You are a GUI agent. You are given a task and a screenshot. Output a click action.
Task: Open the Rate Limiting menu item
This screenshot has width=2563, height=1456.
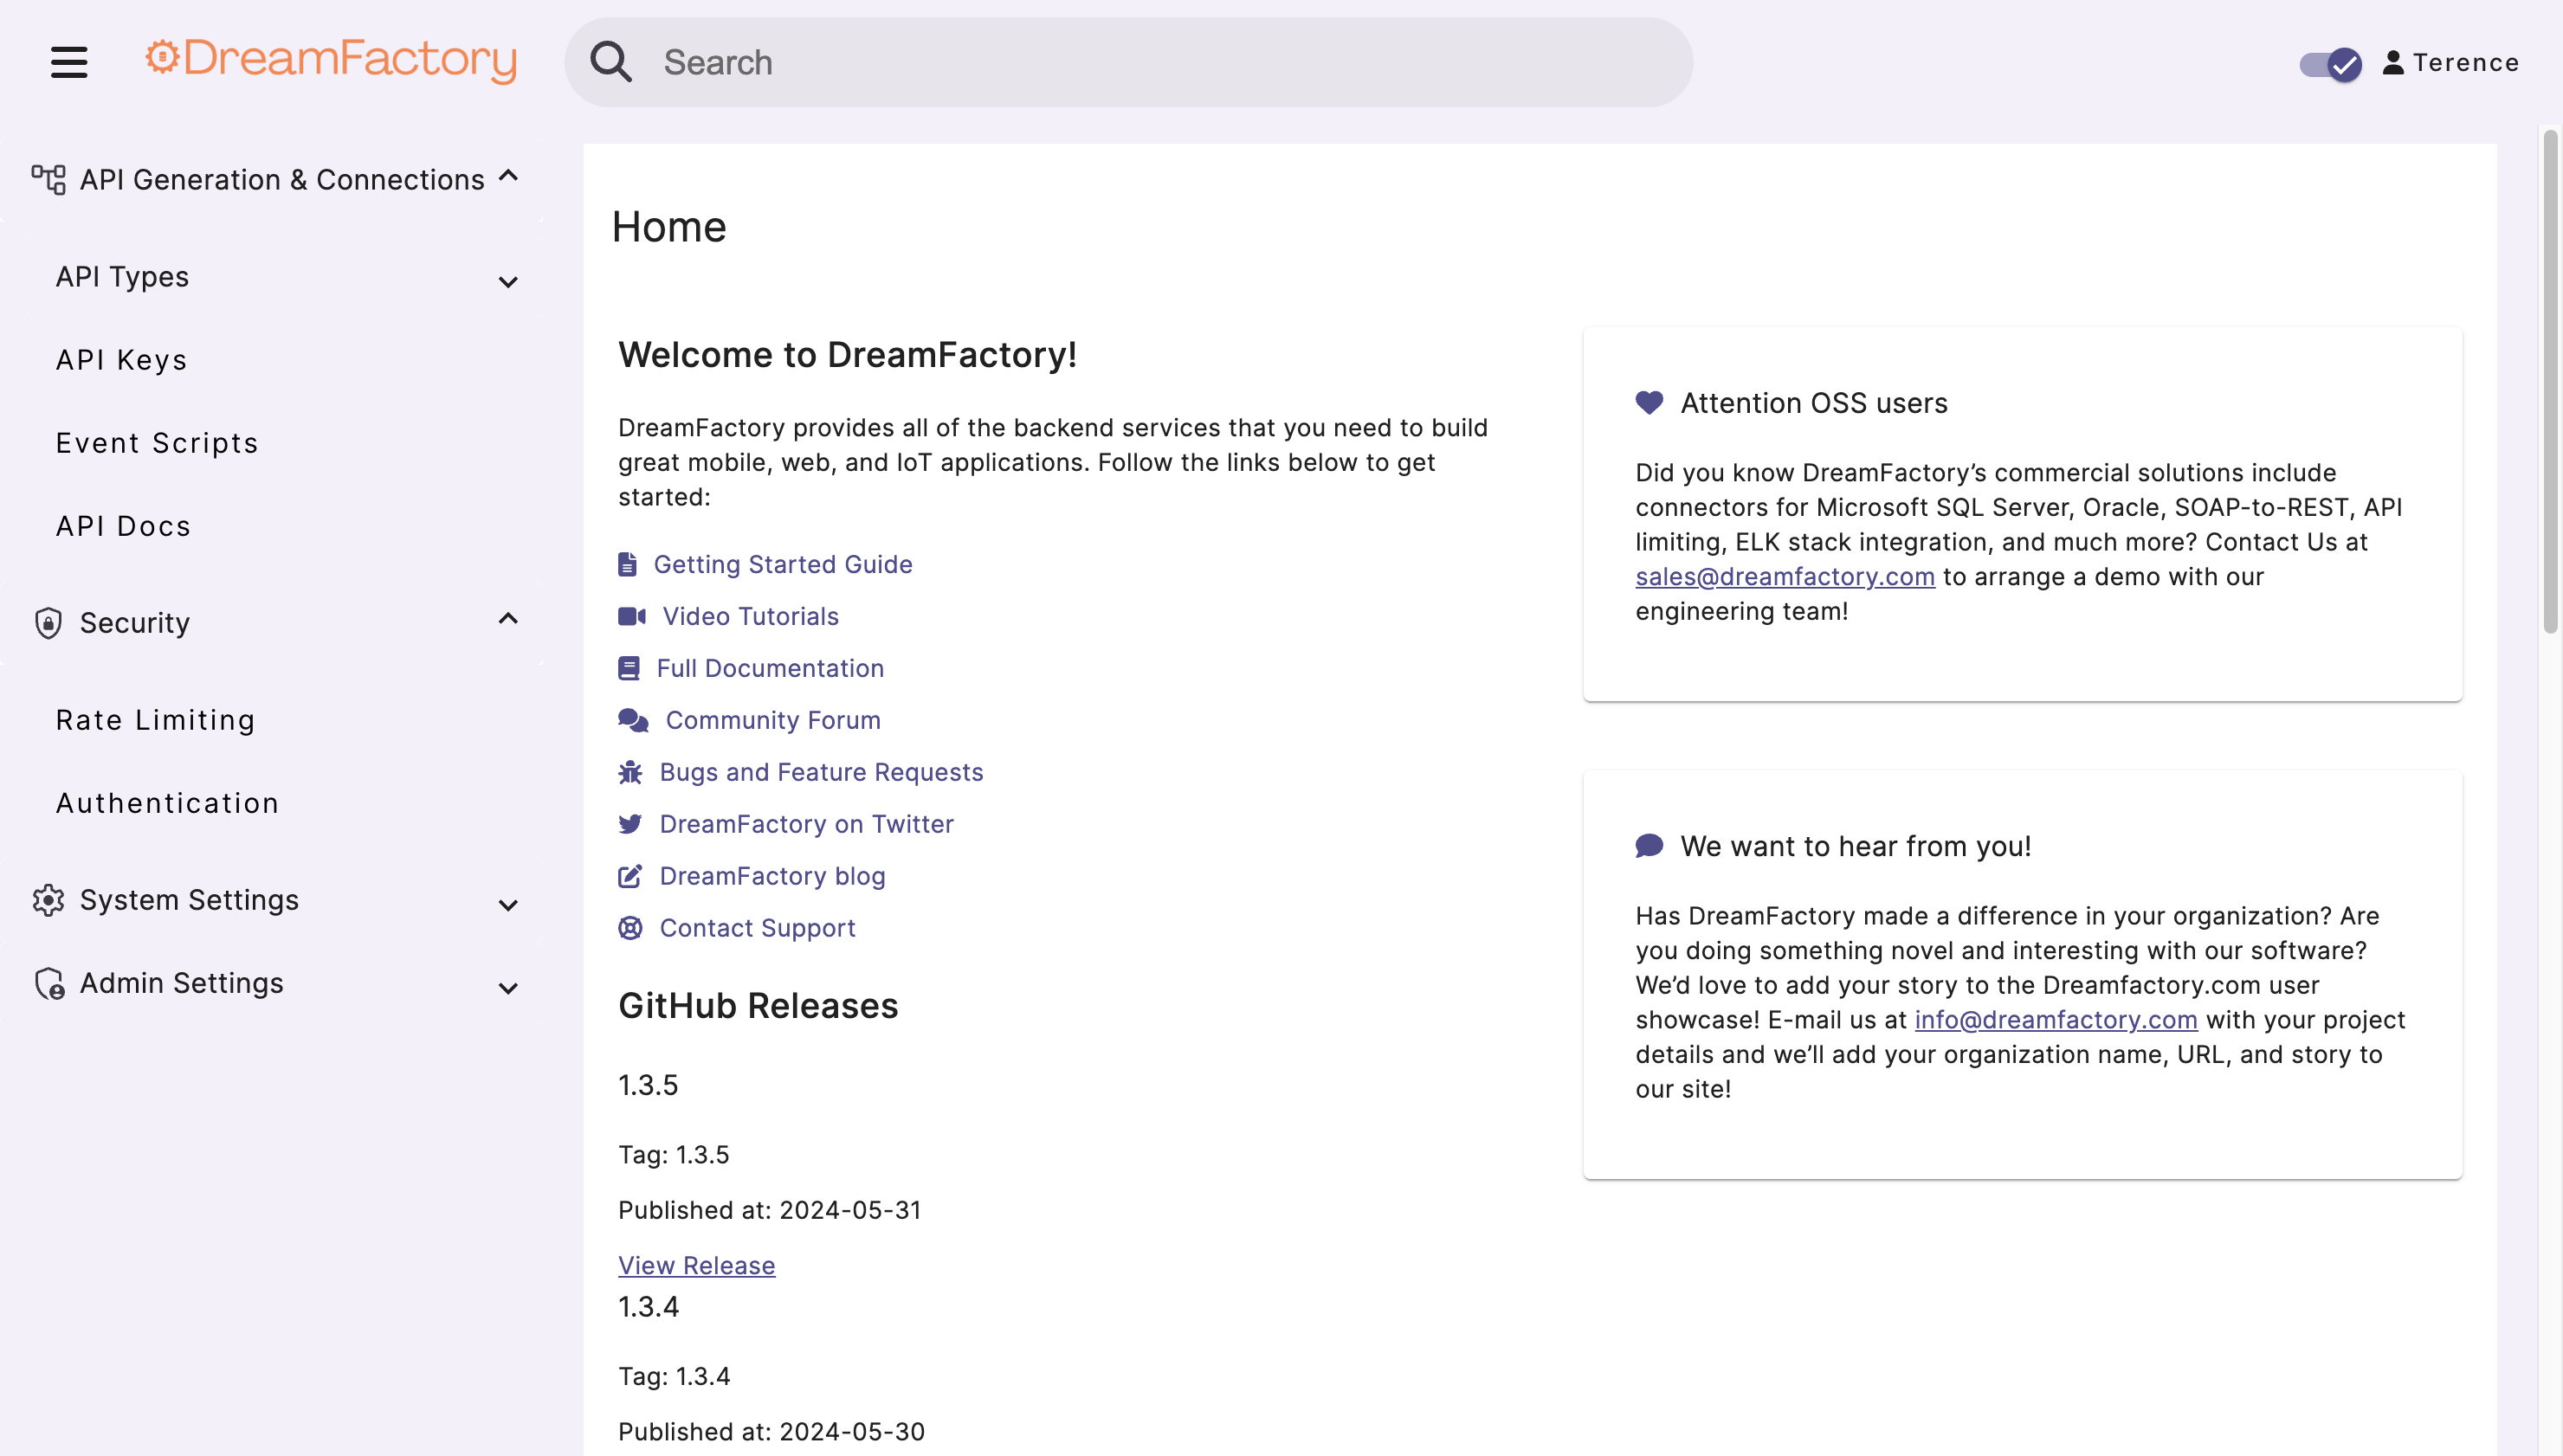(155, 720)
